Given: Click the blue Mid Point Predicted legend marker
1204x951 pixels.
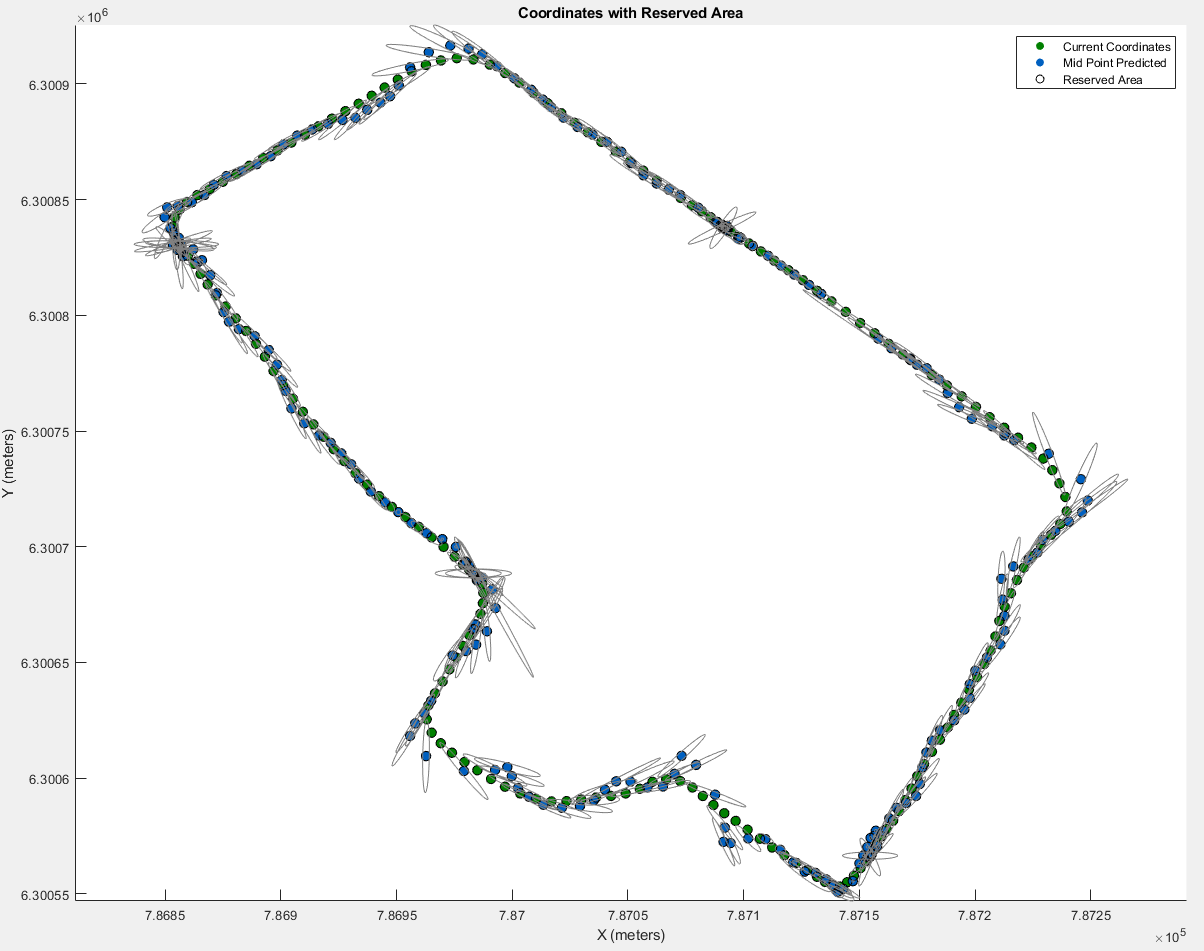Looking at the screenshot, I should pos(1040,63).
